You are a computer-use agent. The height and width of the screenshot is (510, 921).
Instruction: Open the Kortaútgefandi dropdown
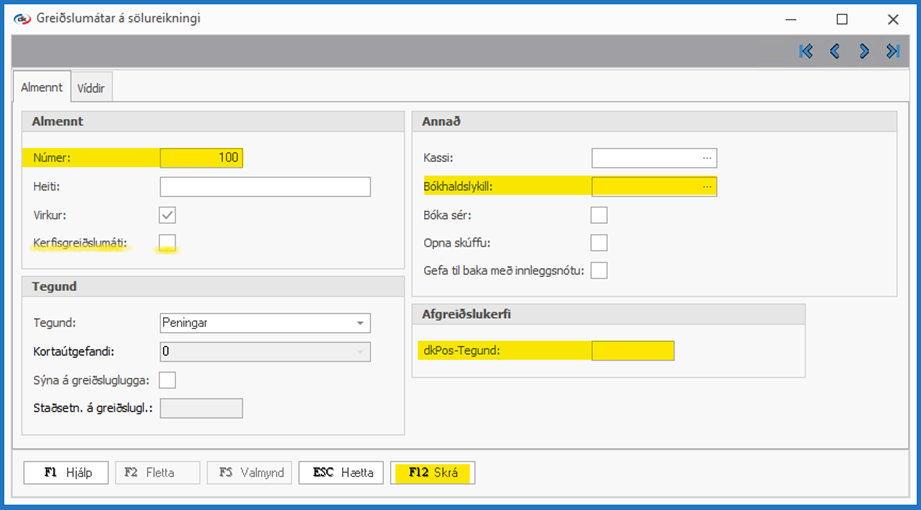click(x=359, y=351)
